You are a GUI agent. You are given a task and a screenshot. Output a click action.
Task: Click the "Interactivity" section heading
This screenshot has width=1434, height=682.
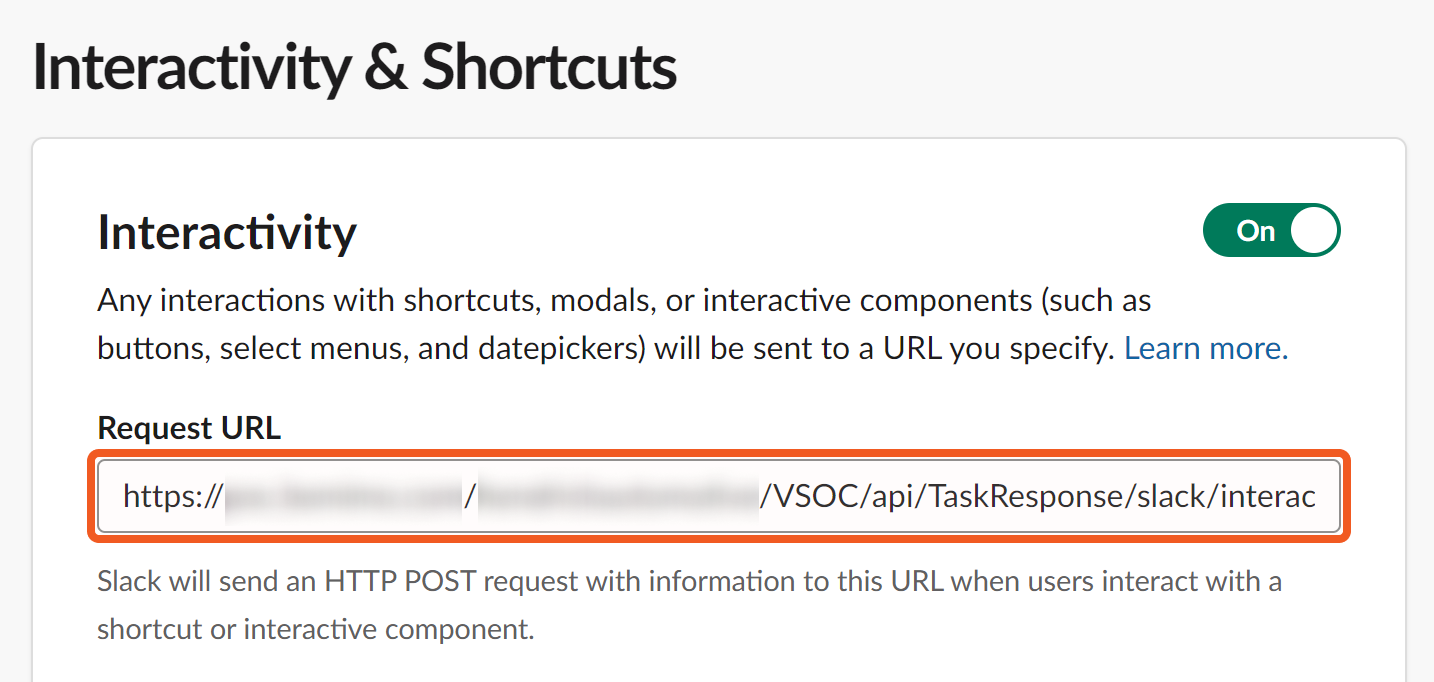[x=227, y=233]
